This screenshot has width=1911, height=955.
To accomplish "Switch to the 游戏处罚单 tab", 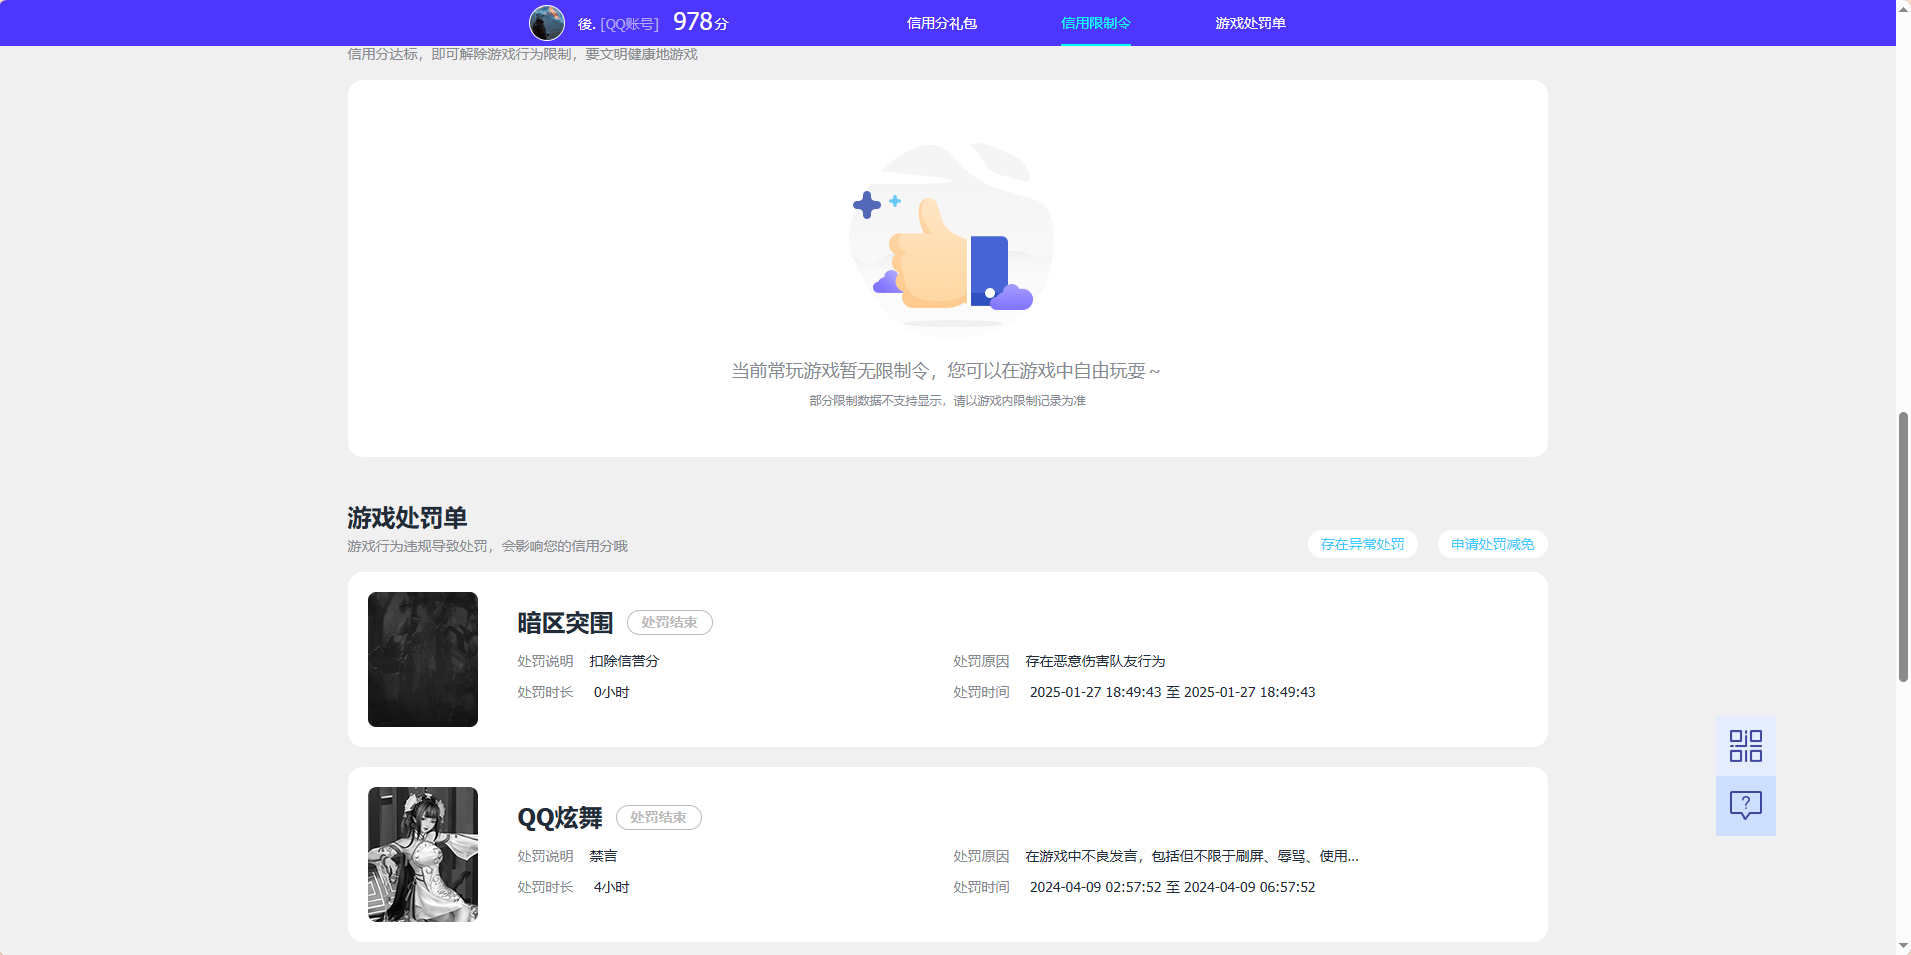I will pyautogui.click(x=1251, y=23).
